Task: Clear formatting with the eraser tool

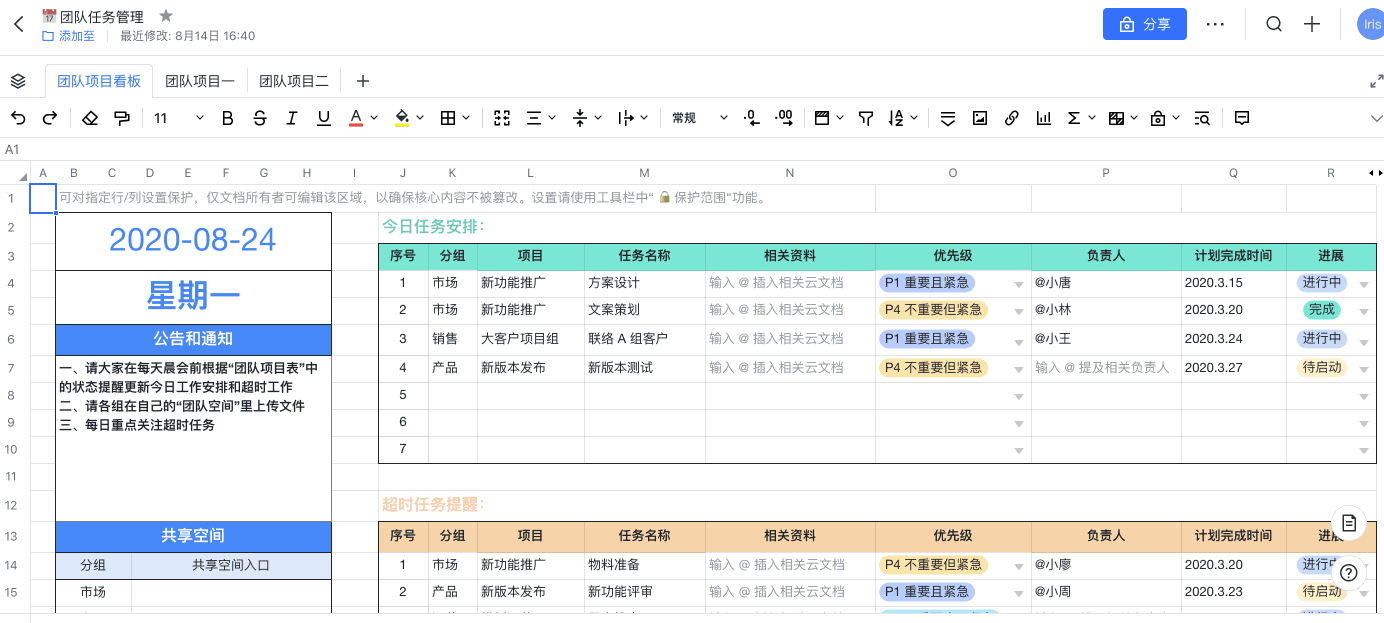Action: [90, 118]
